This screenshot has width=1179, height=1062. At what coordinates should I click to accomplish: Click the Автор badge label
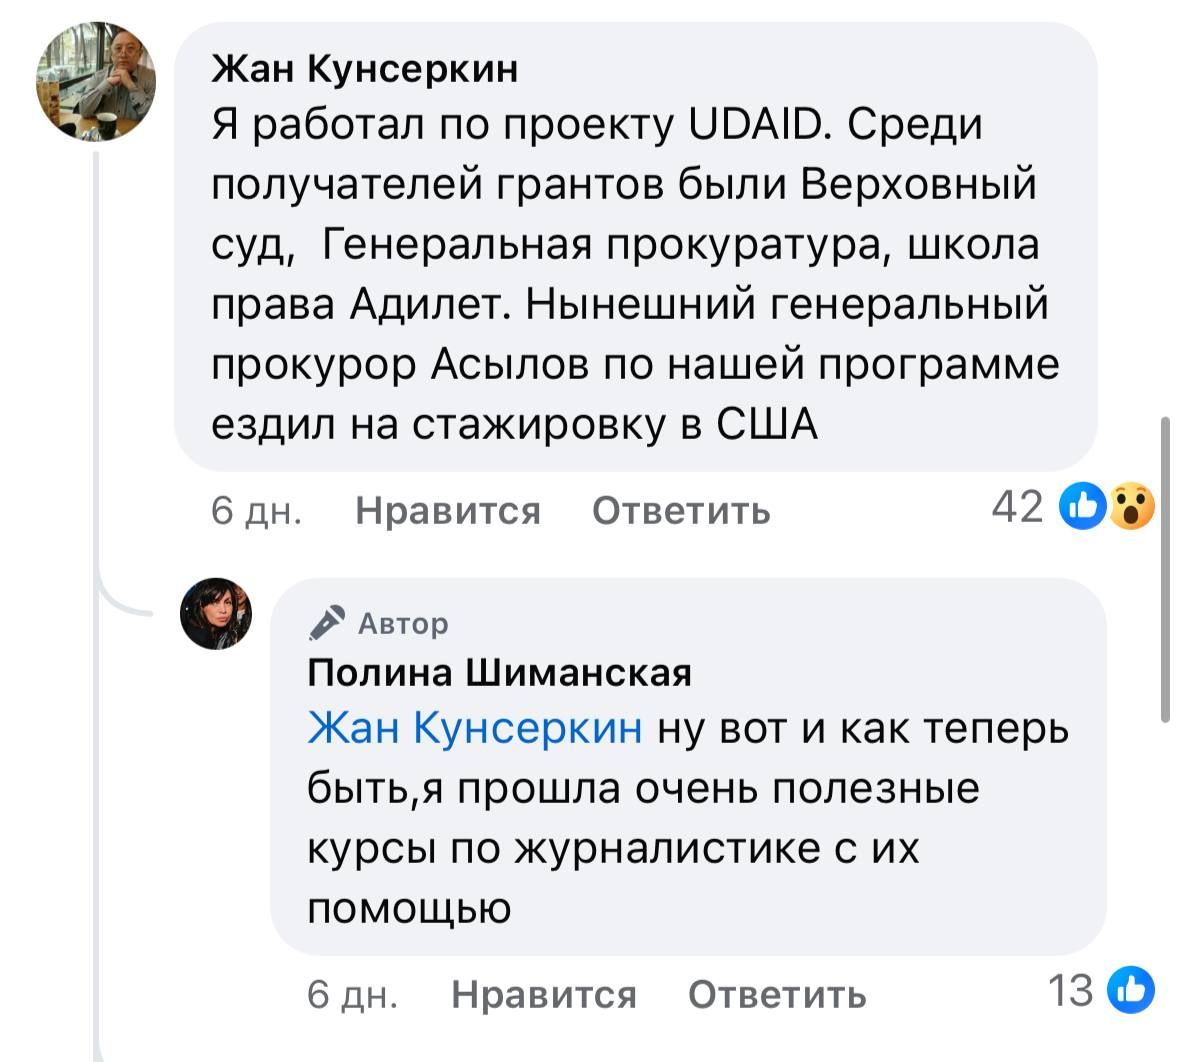pos(403,624)
